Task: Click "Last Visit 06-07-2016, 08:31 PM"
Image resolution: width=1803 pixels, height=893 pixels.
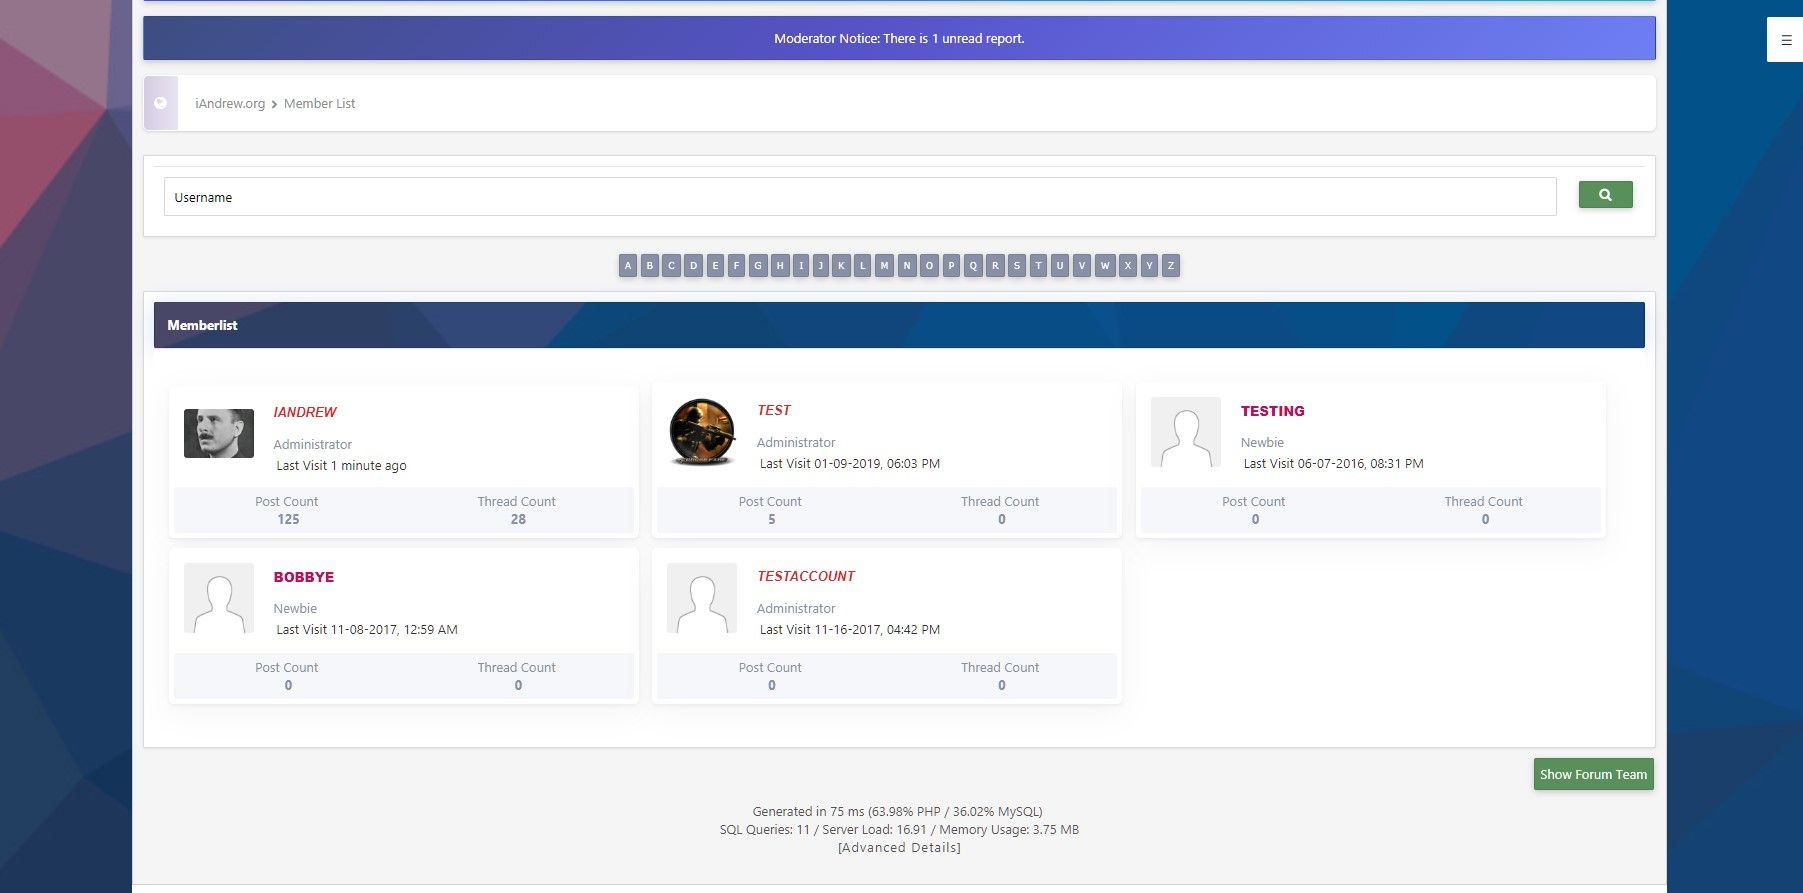Action: point(1333,464)
